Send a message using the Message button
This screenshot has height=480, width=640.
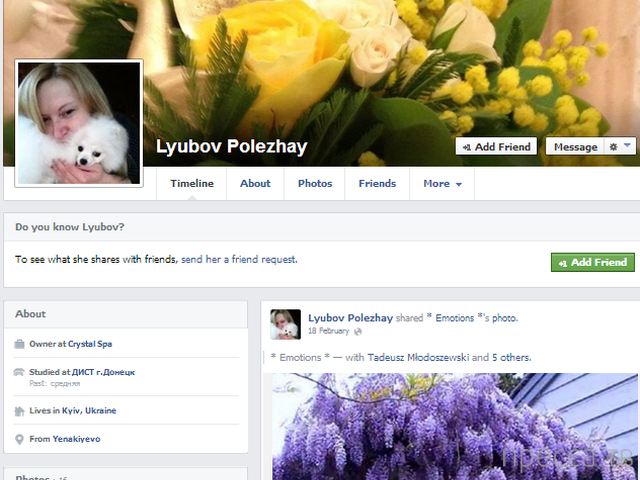[x=574, y=147]
